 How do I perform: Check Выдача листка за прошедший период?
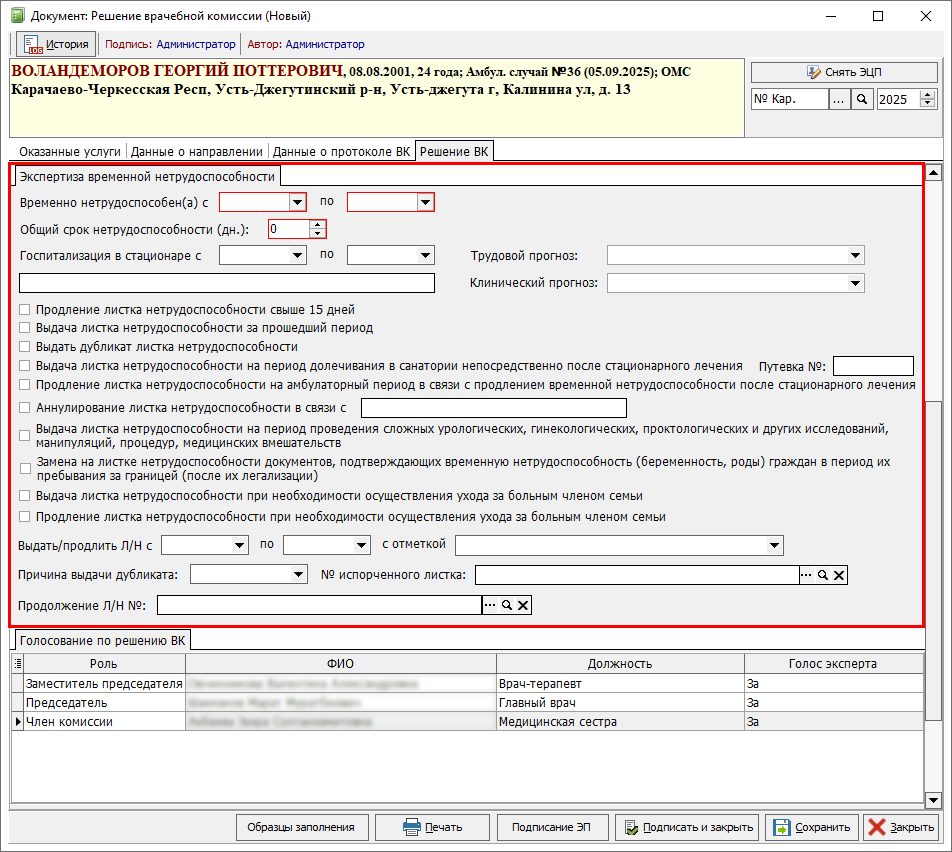coord(24,328)
